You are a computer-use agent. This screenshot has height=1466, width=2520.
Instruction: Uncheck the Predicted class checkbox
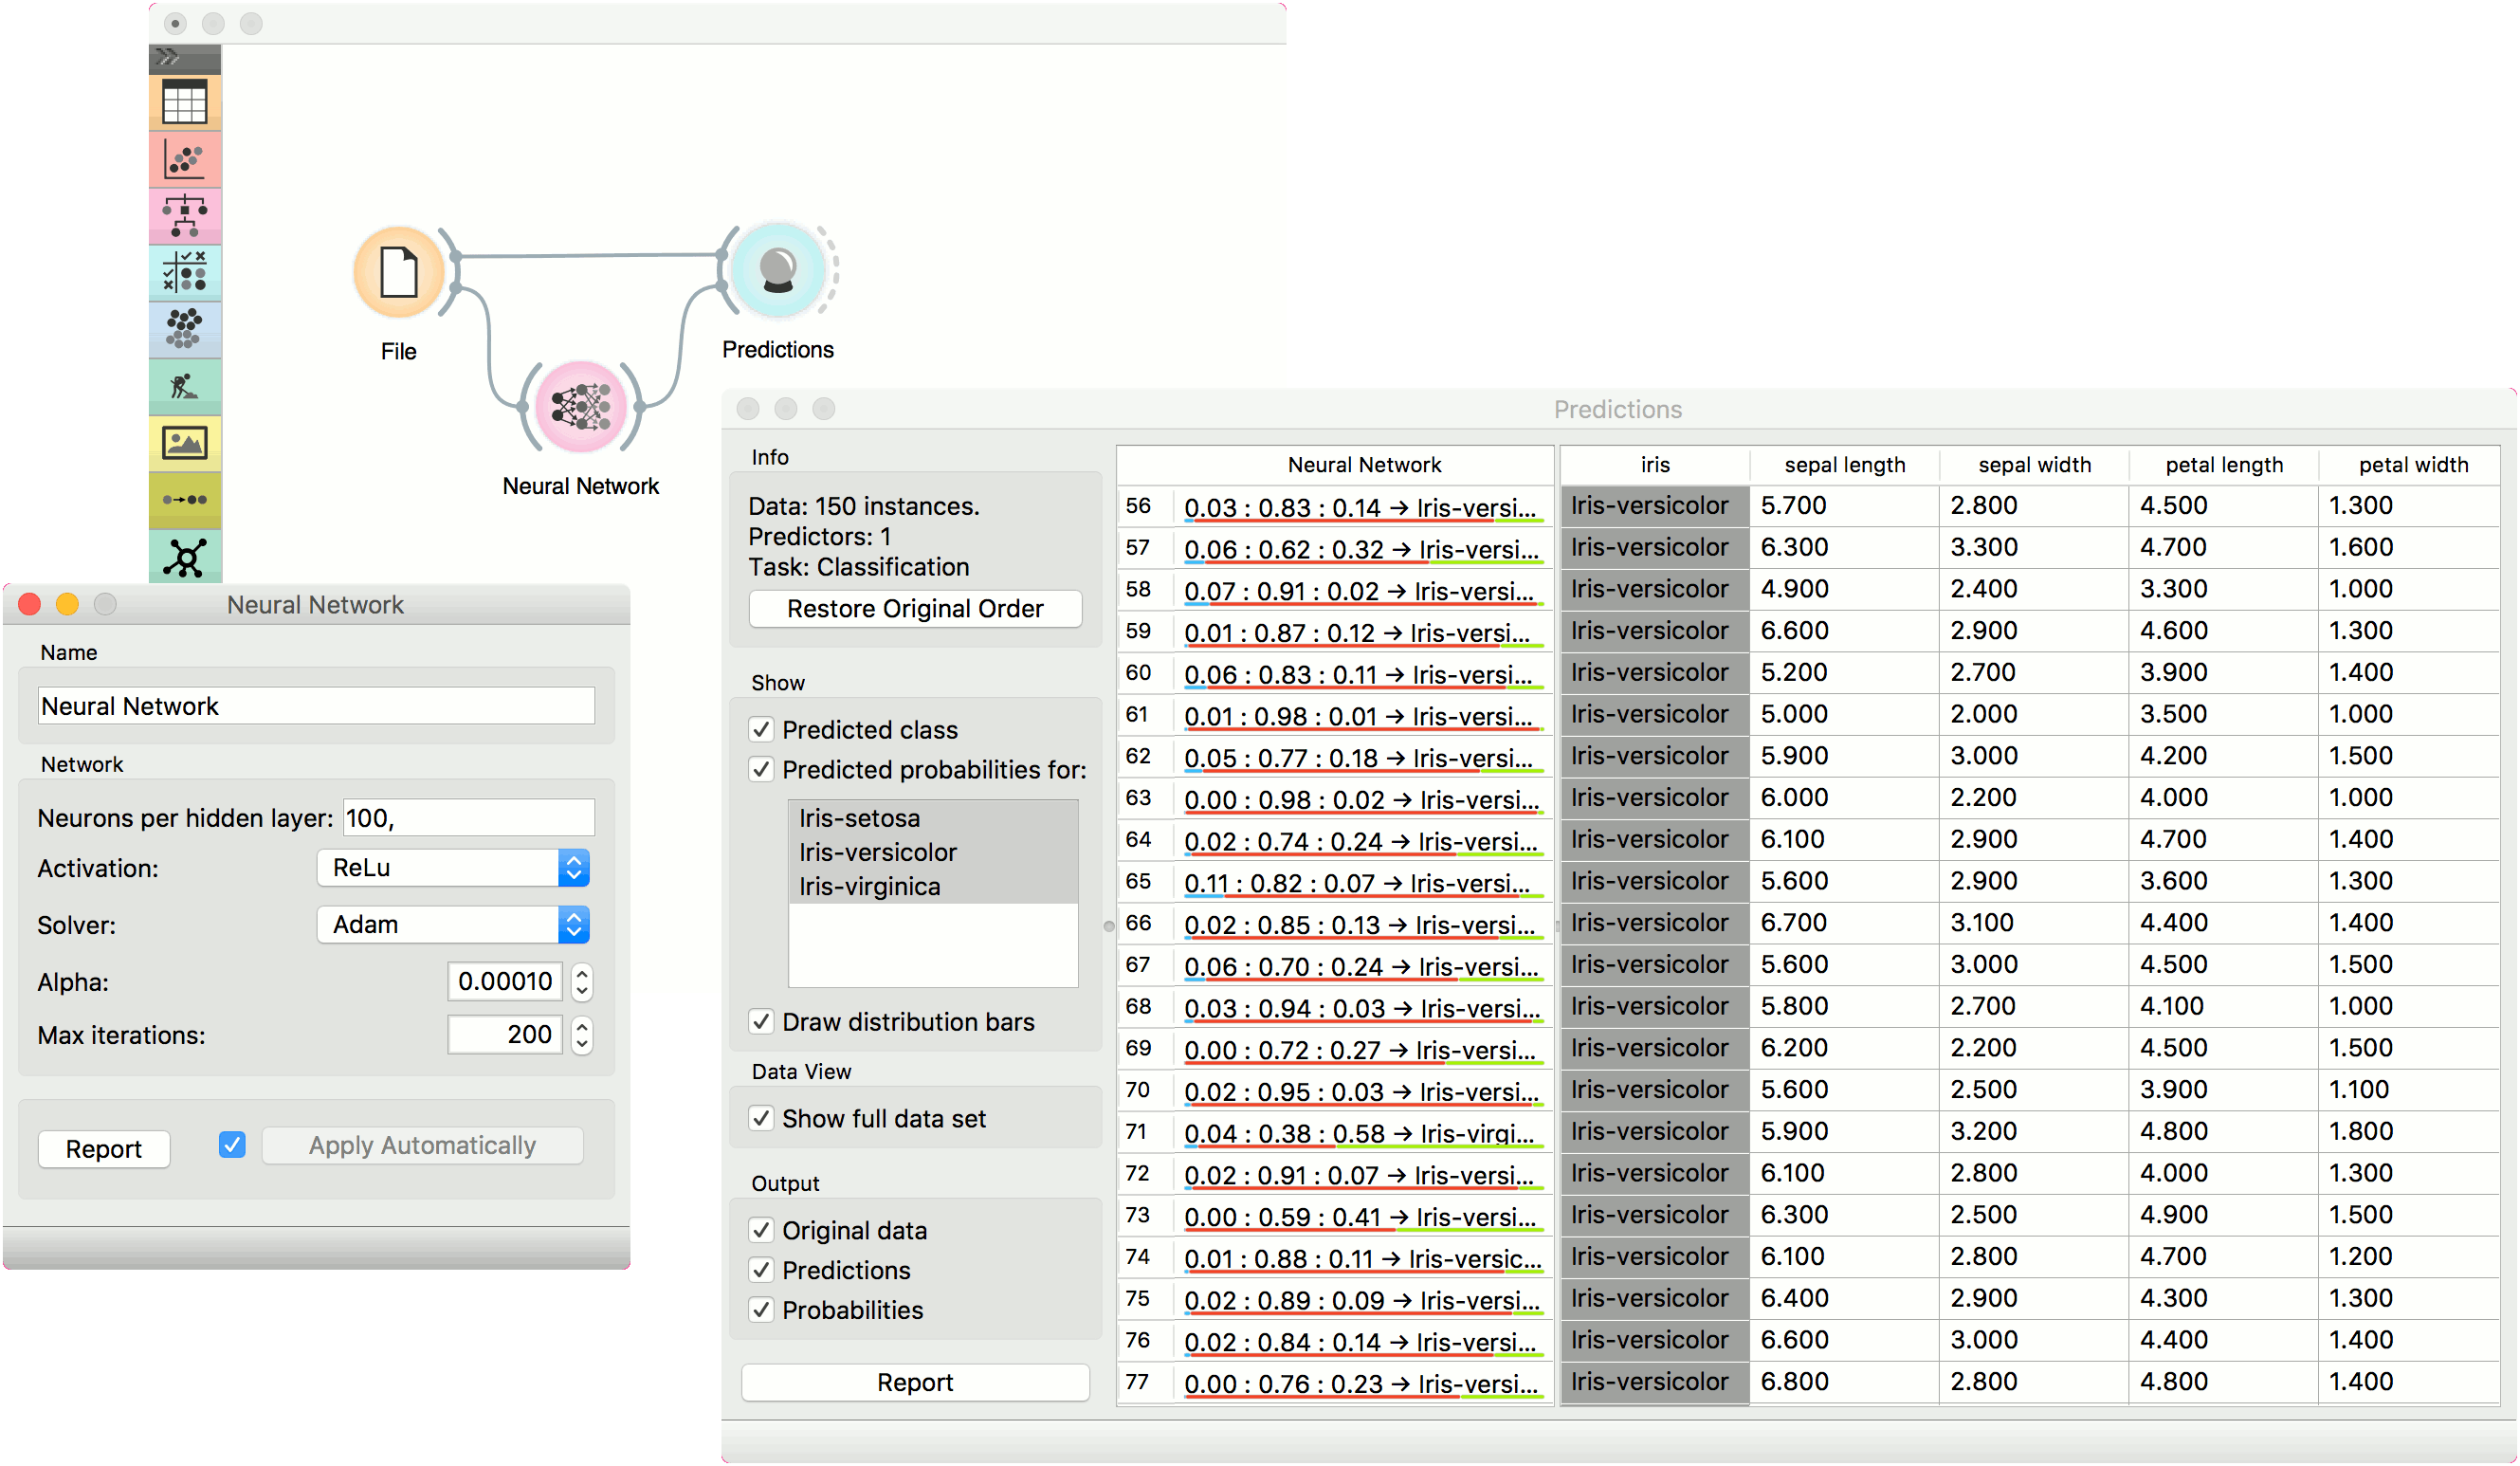click(762, 730)
